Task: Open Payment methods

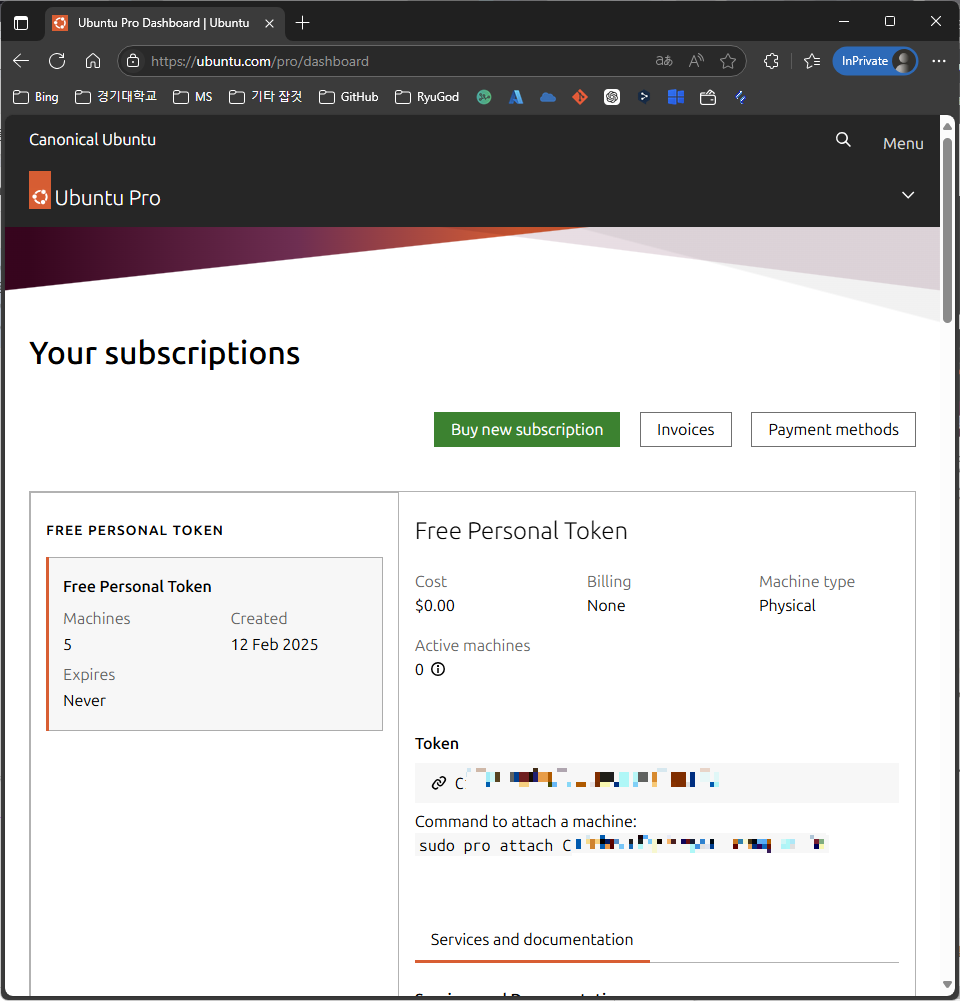Action: click(833, 430)
